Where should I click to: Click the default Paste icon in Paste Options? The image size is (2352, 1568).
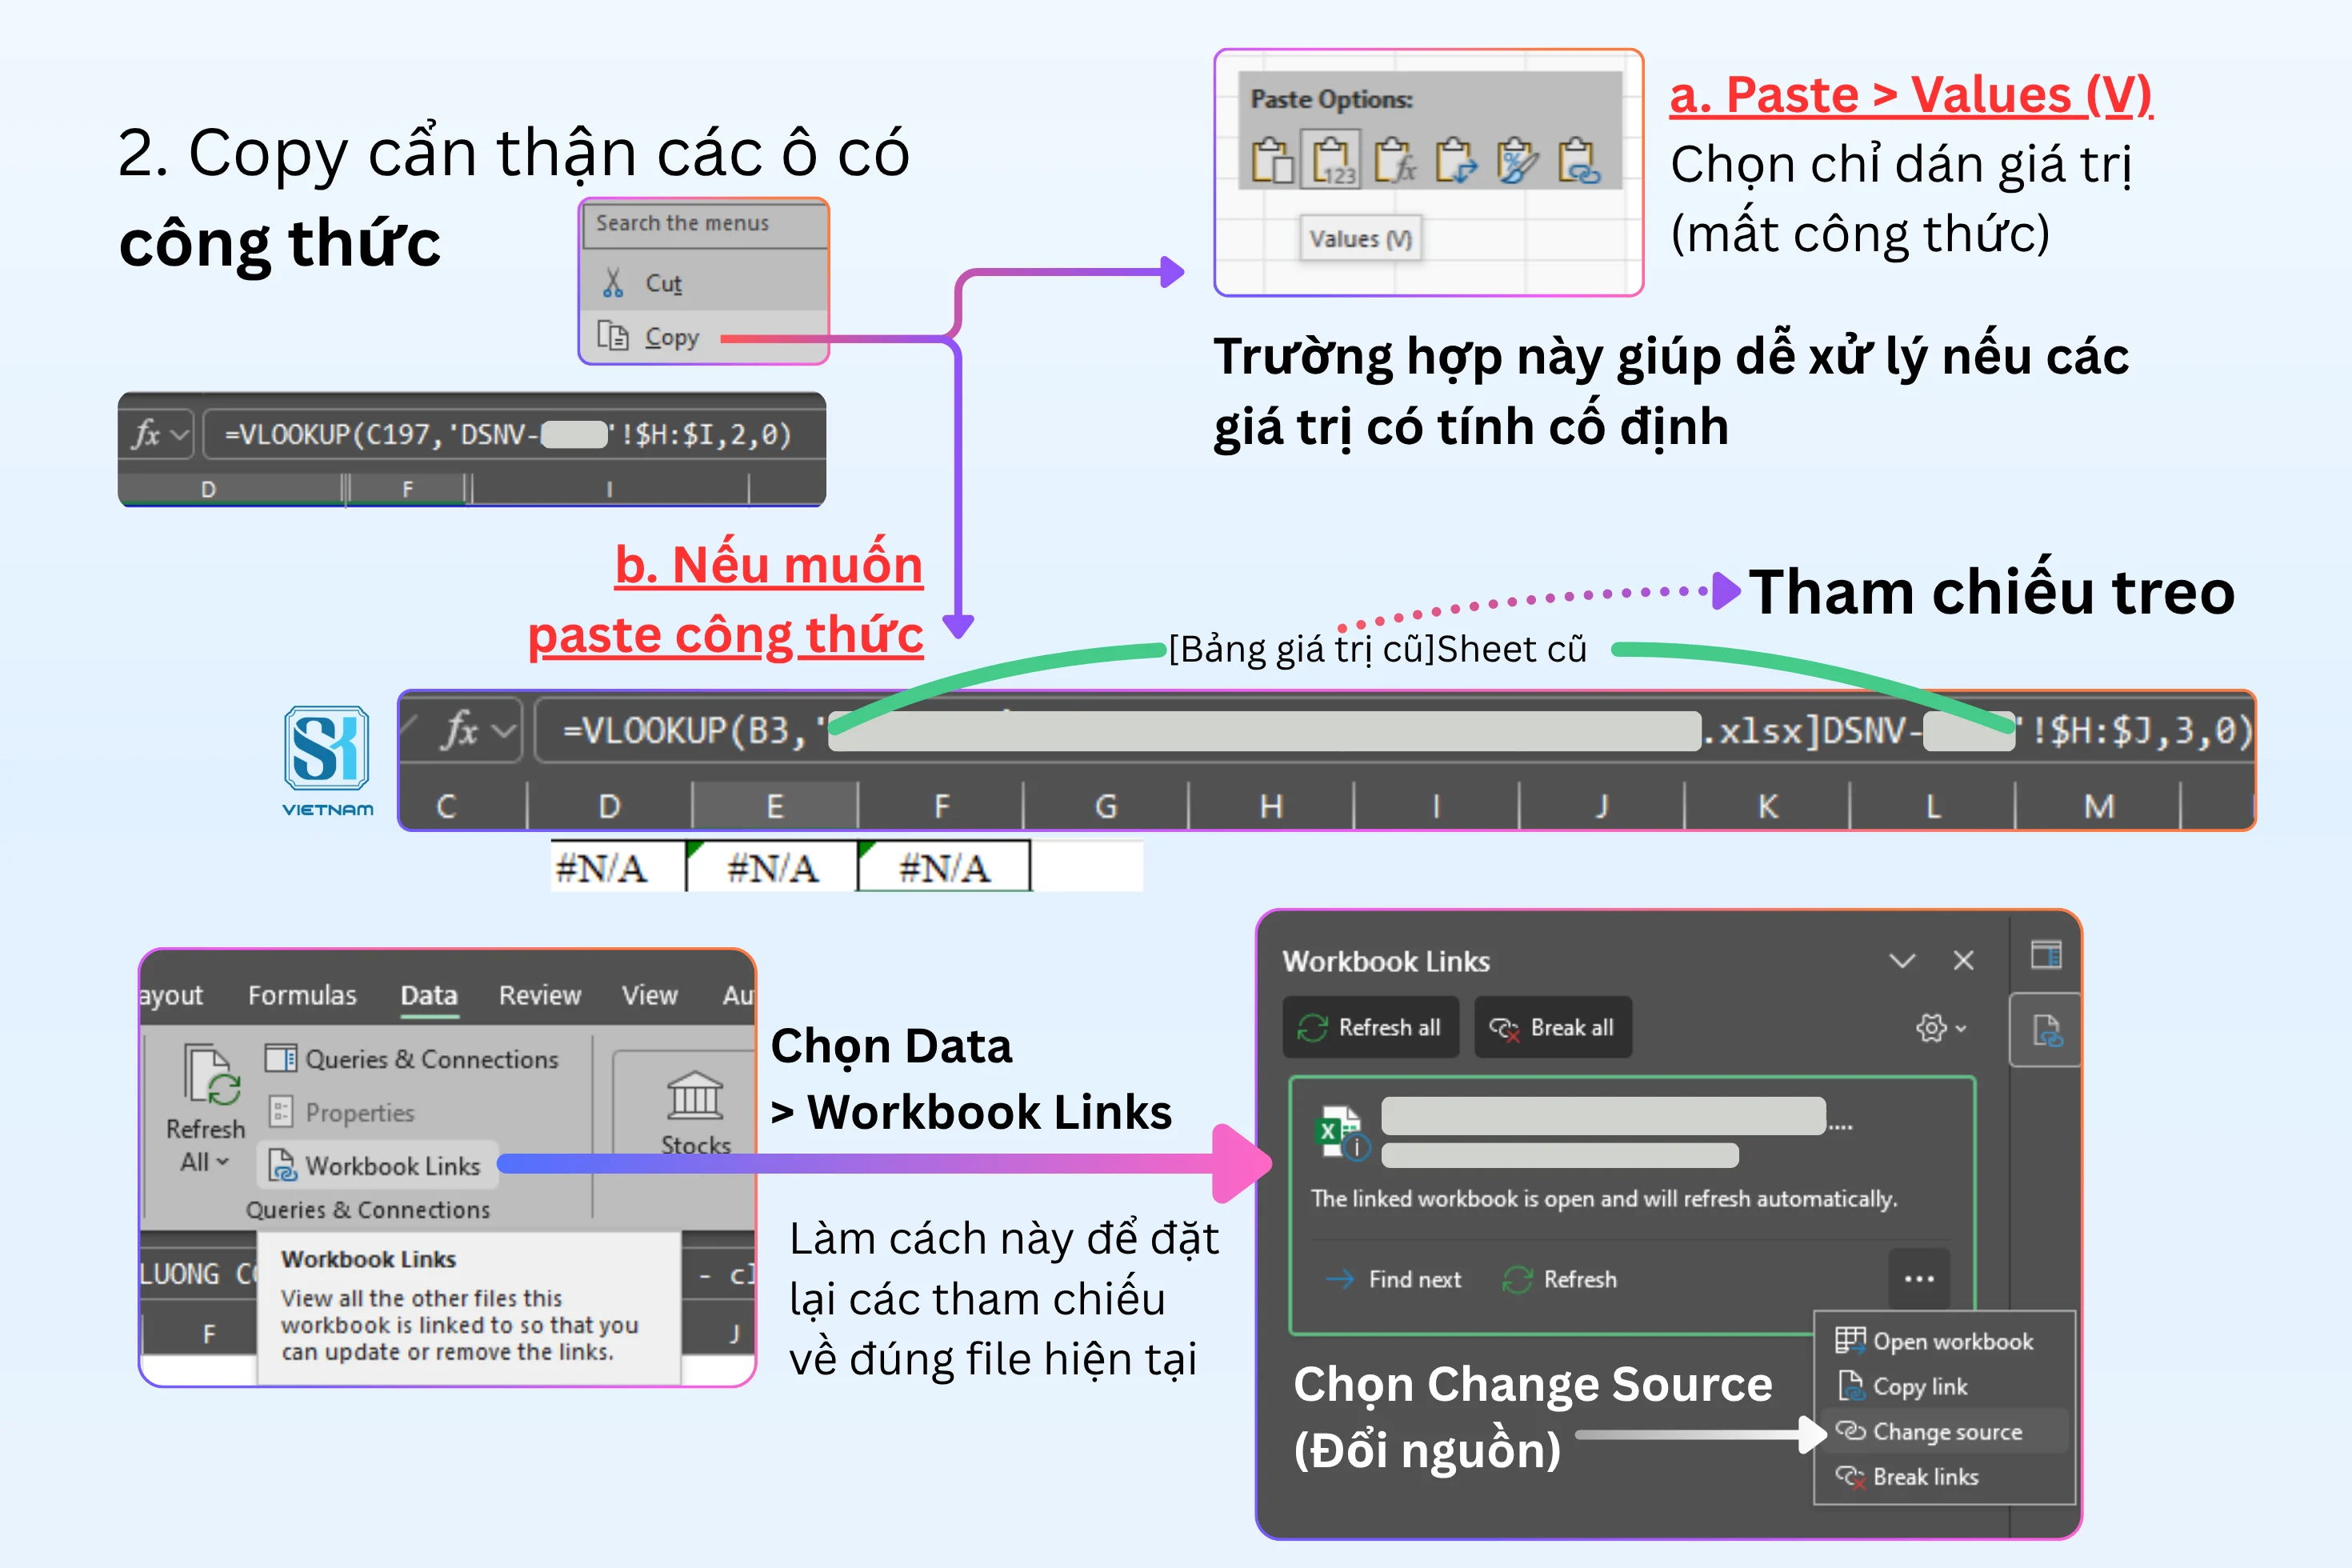point(1273,160)
